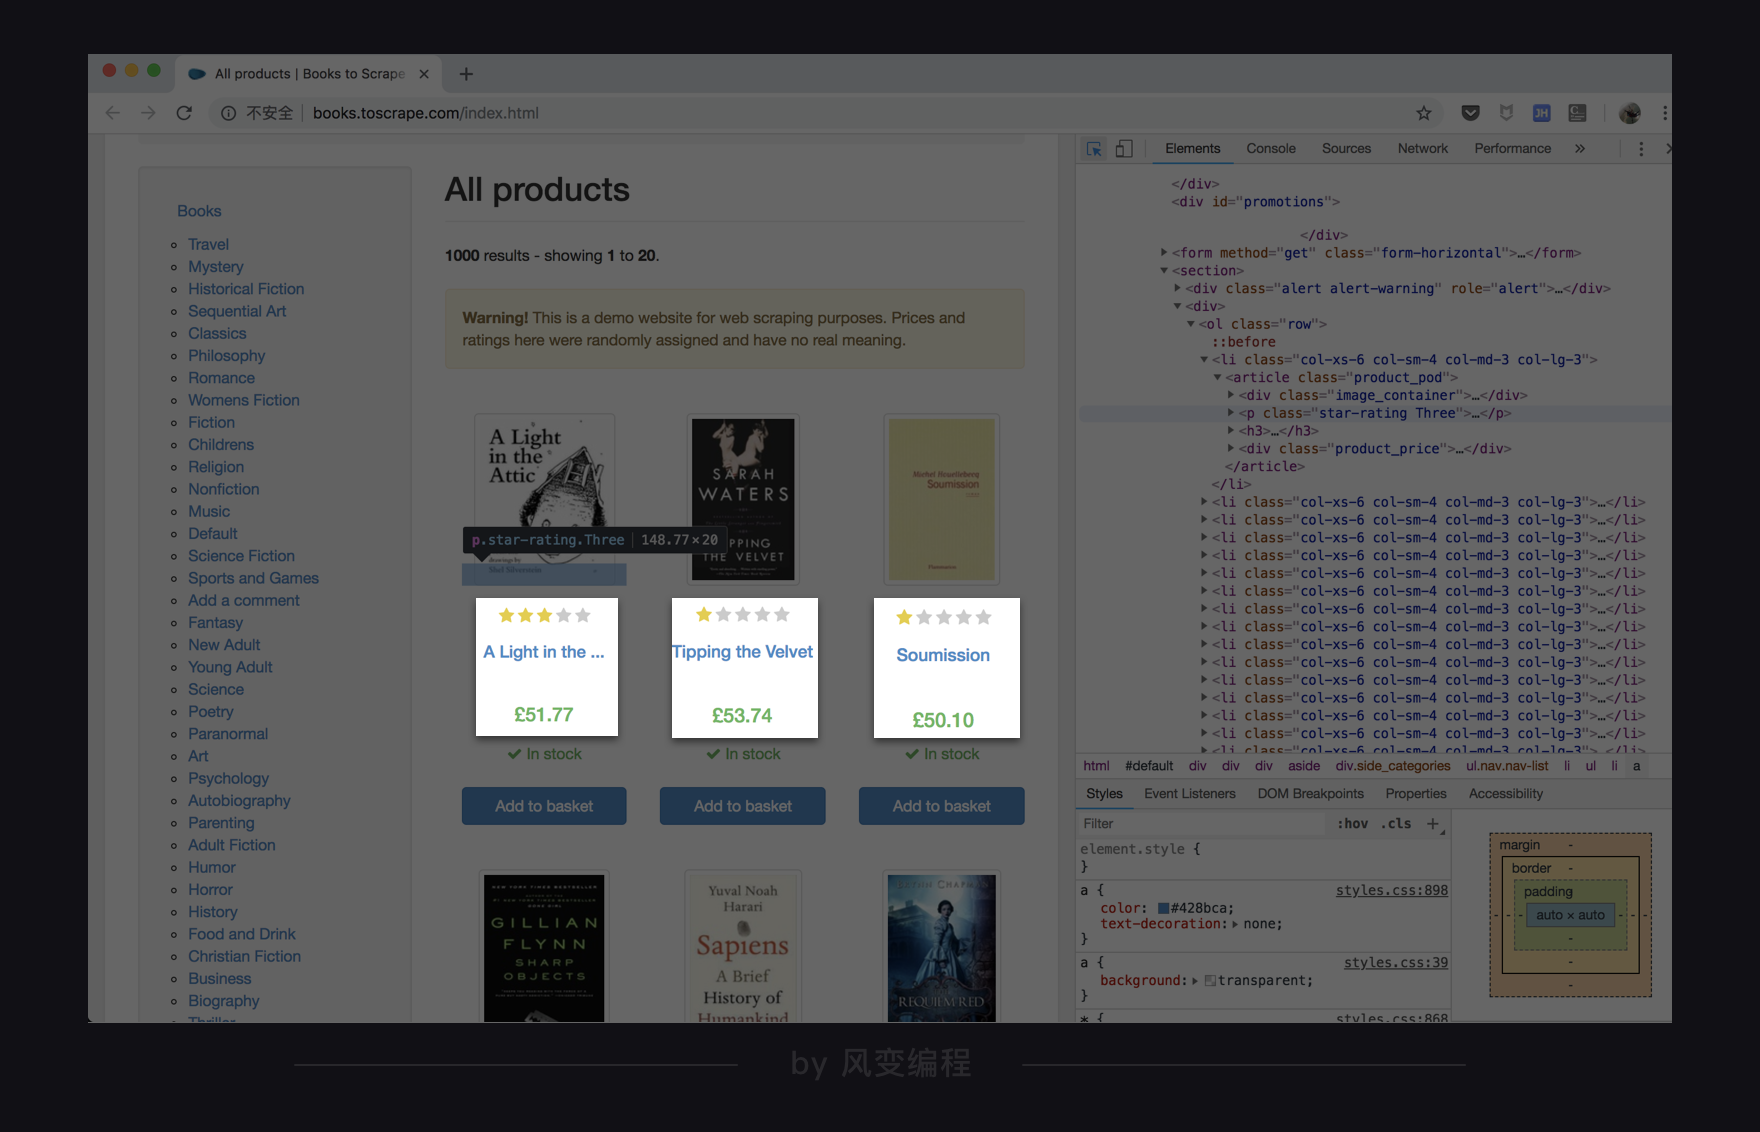This screenshot has width=1760, height=1132.
Task: Open the Science Fiction category
Action: (242, 556)
